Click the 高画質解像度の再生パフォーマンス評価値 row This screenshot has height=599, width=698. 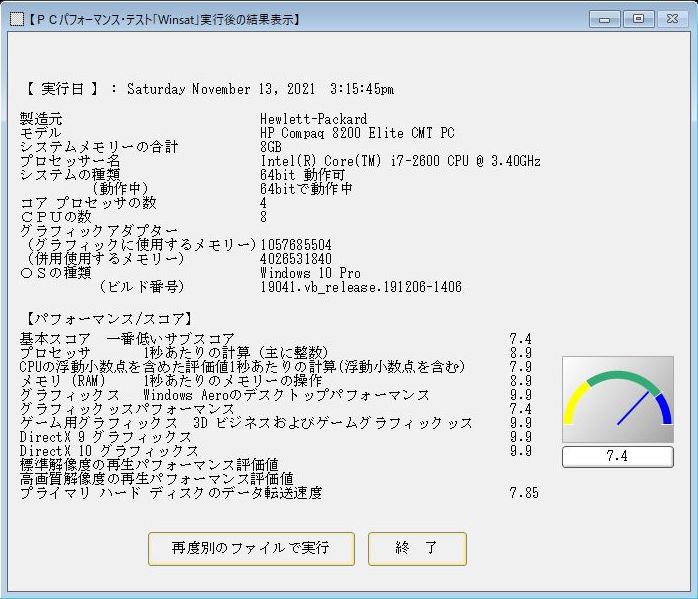tap(156, 479)
